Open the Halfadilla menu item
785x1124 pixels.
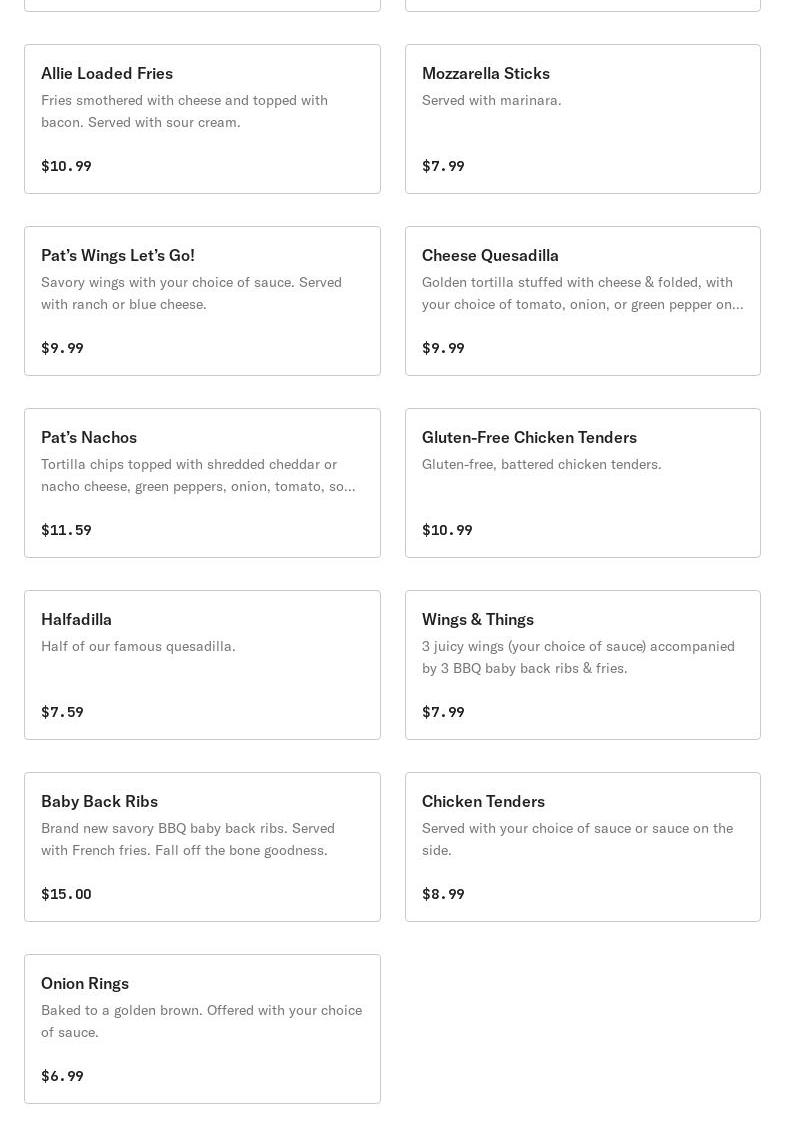[202, 665]
